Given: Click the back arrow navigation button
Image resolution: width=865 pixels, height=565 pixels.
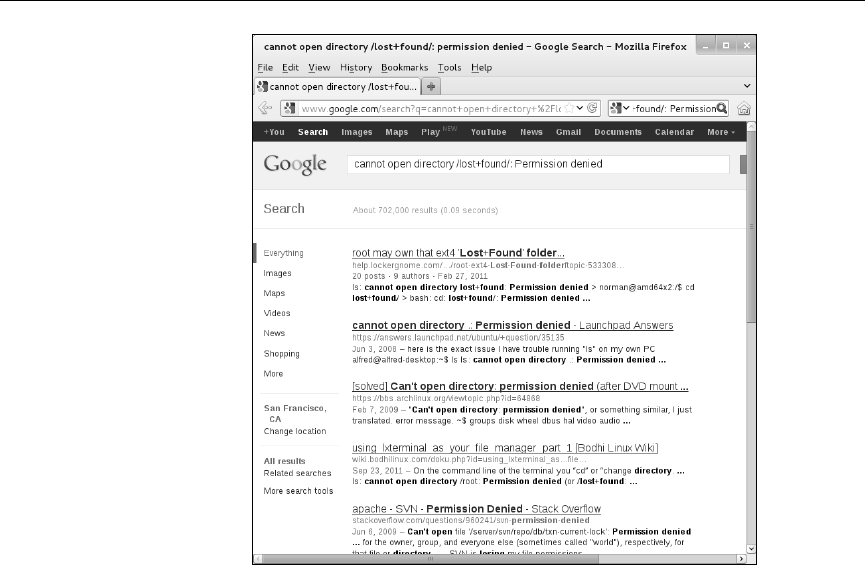Looking at the screenshot, I should [x=265, y=108].
